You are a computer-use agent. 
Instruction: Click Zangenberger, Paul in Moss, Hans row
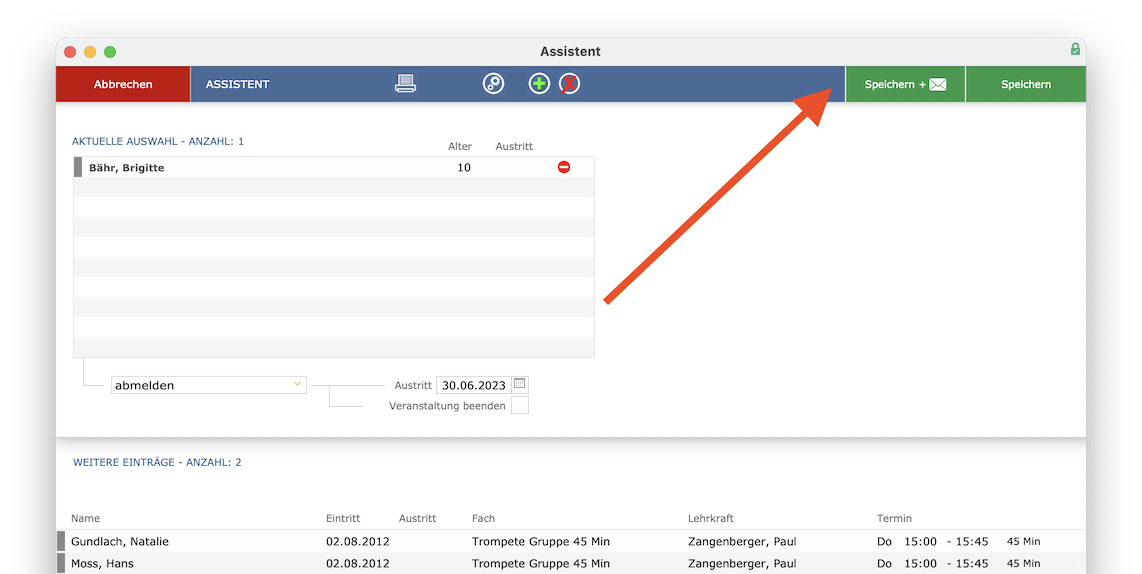point(742,563)
